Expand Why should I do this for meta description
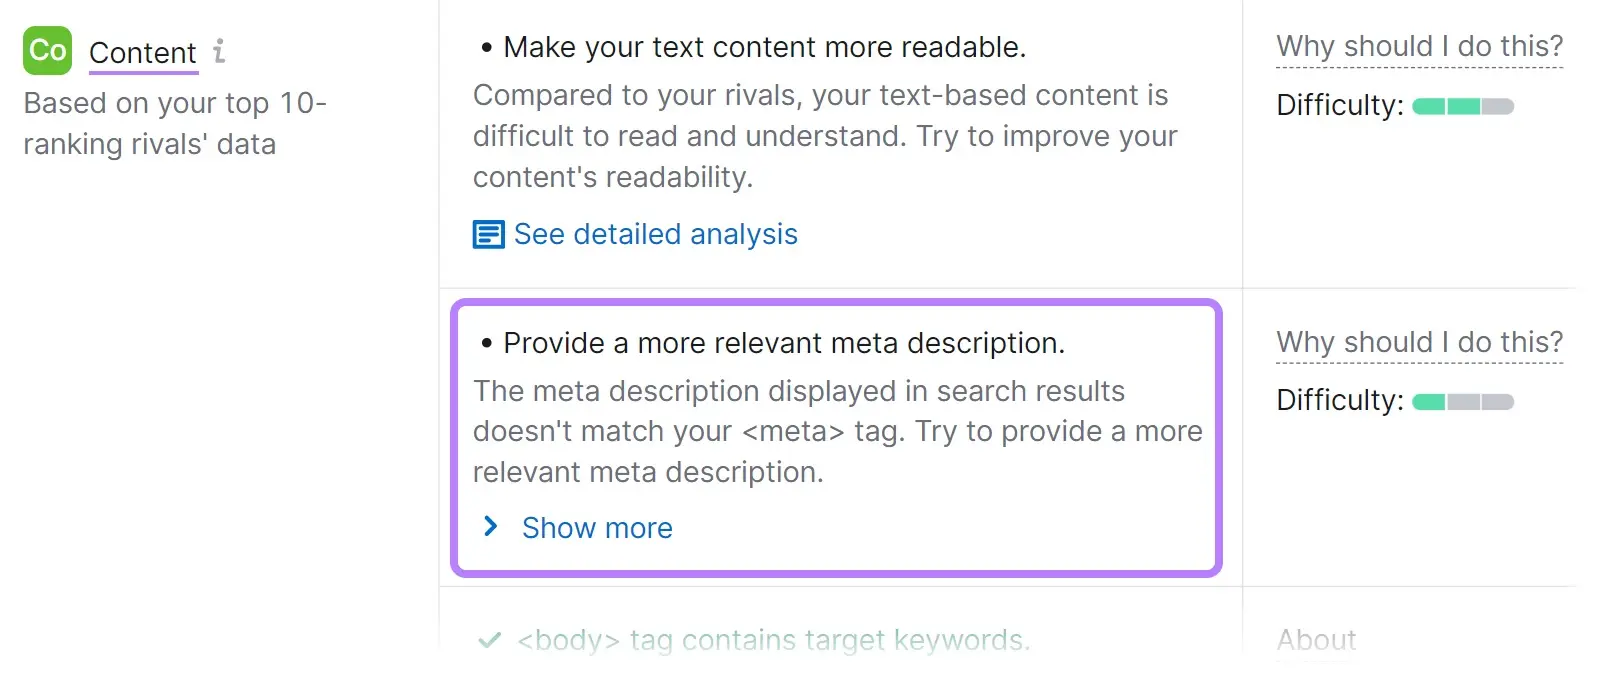 tap(1419, 341)
